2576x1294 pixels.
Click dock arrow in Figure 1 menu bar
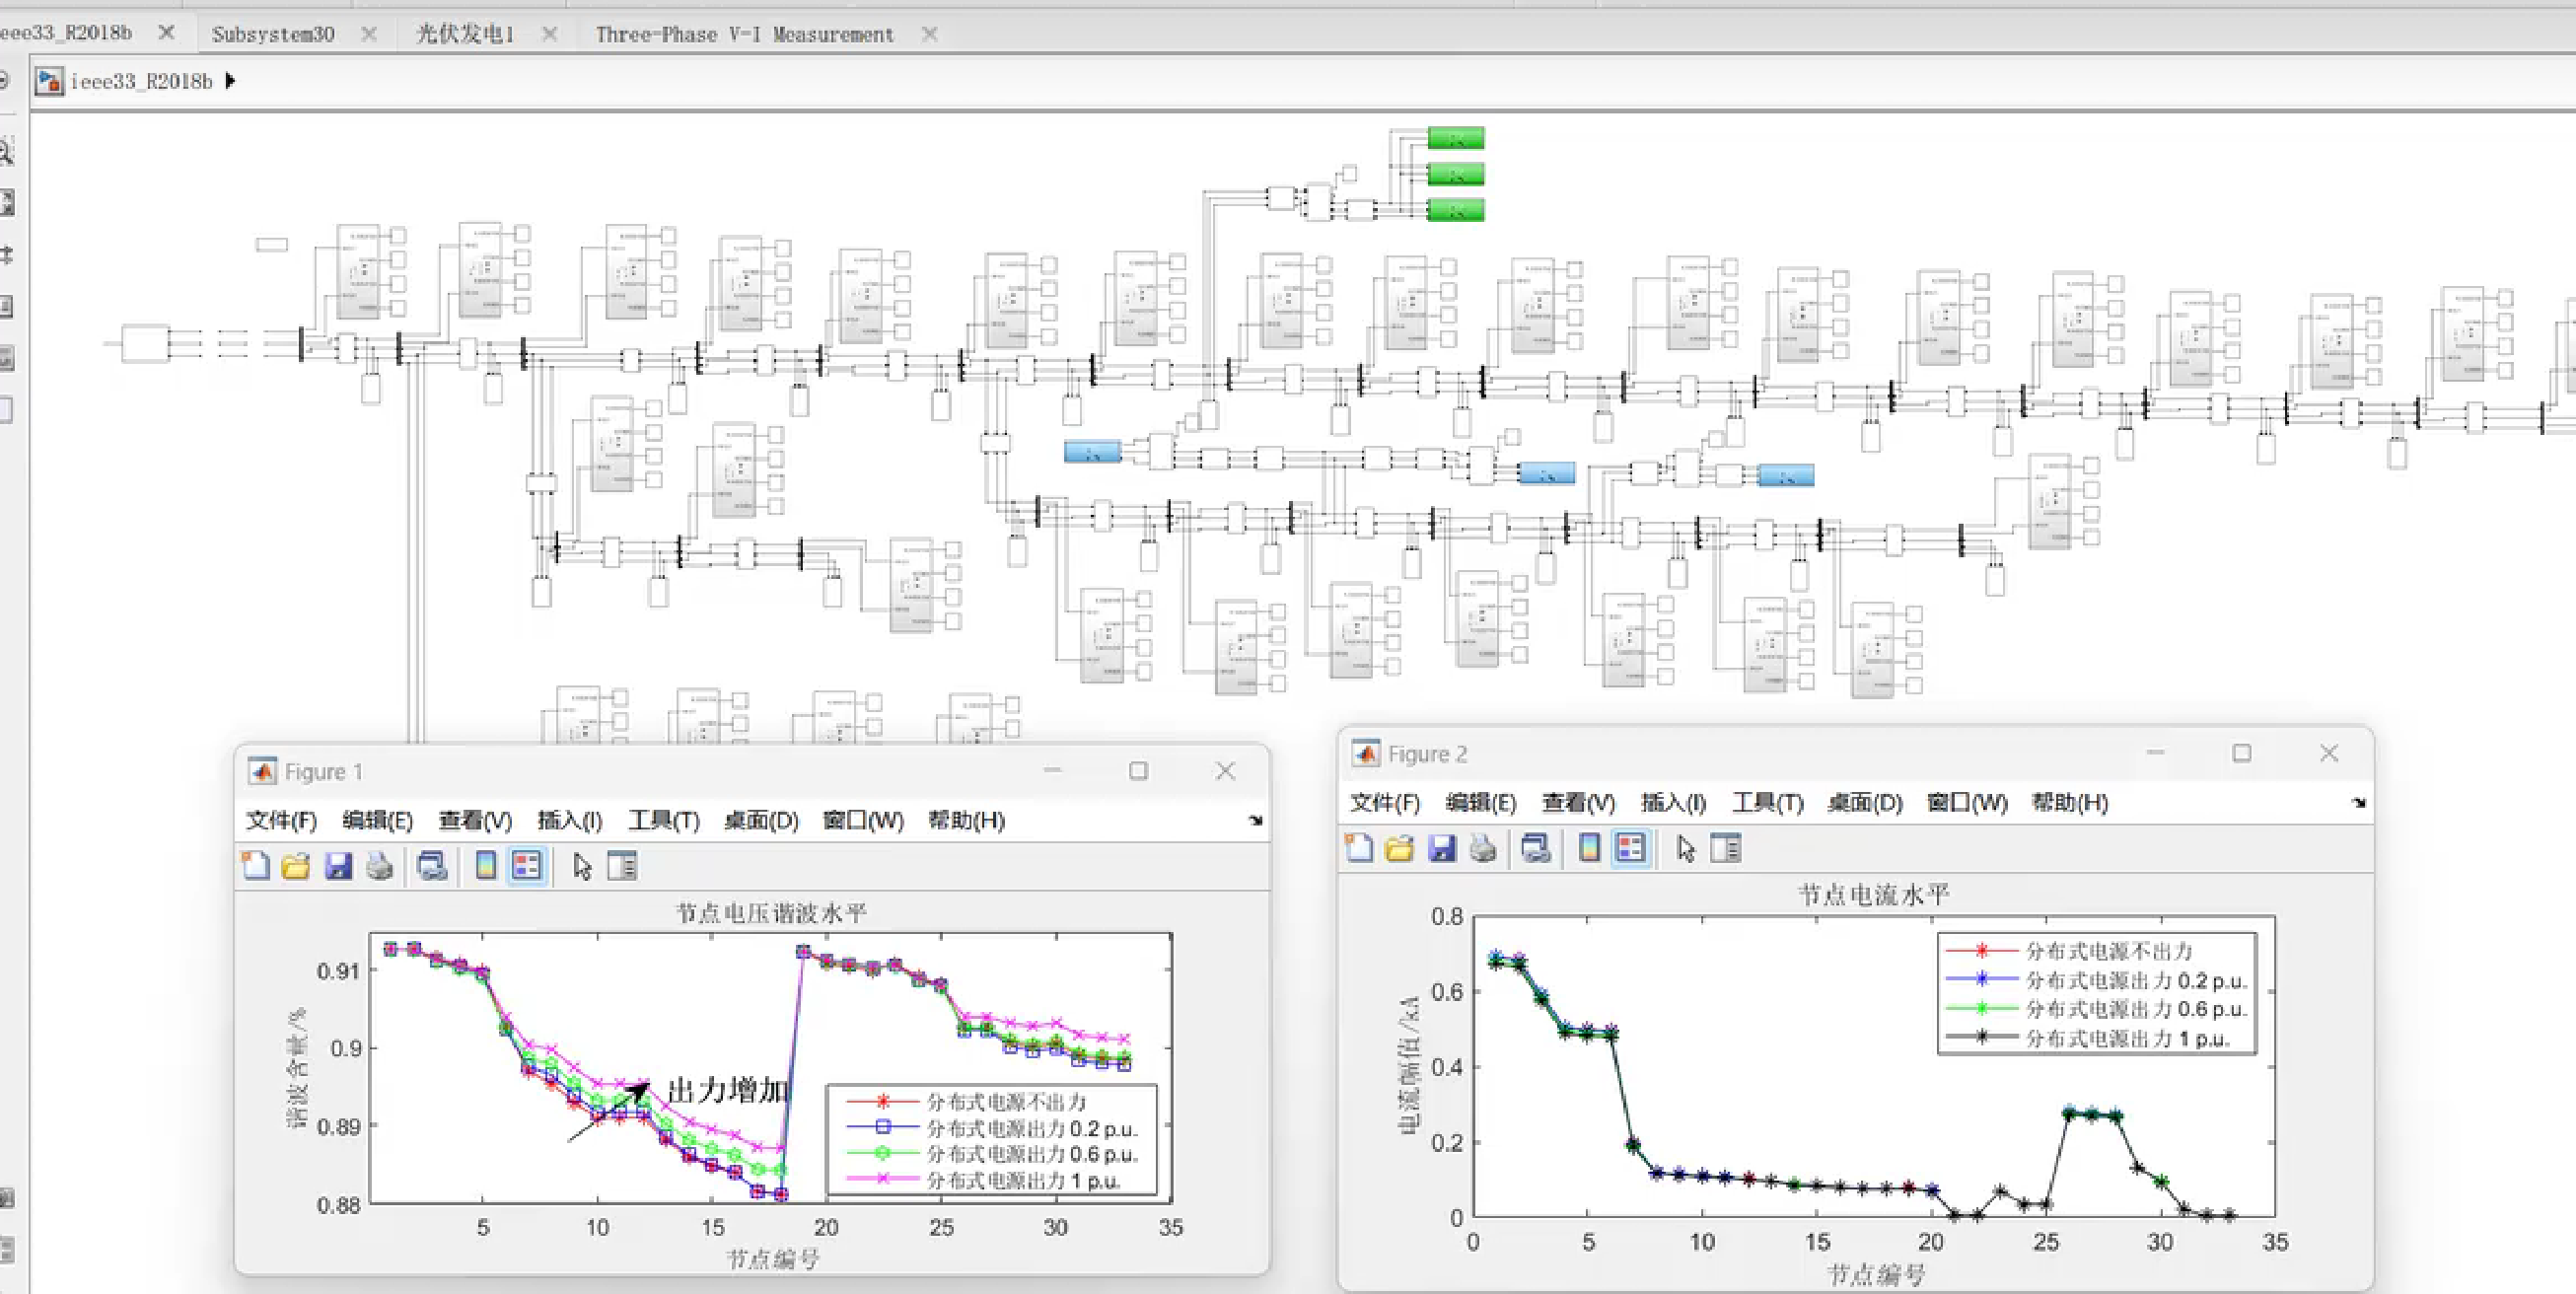[1256, 821]
